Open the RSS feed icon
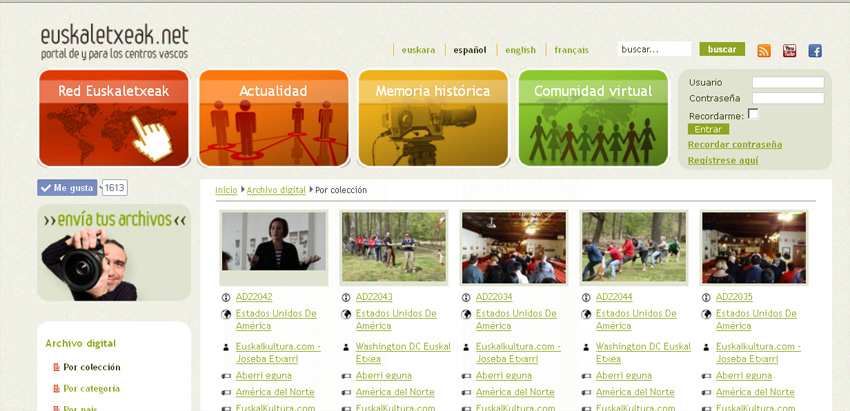 click(x=764, y=50)
